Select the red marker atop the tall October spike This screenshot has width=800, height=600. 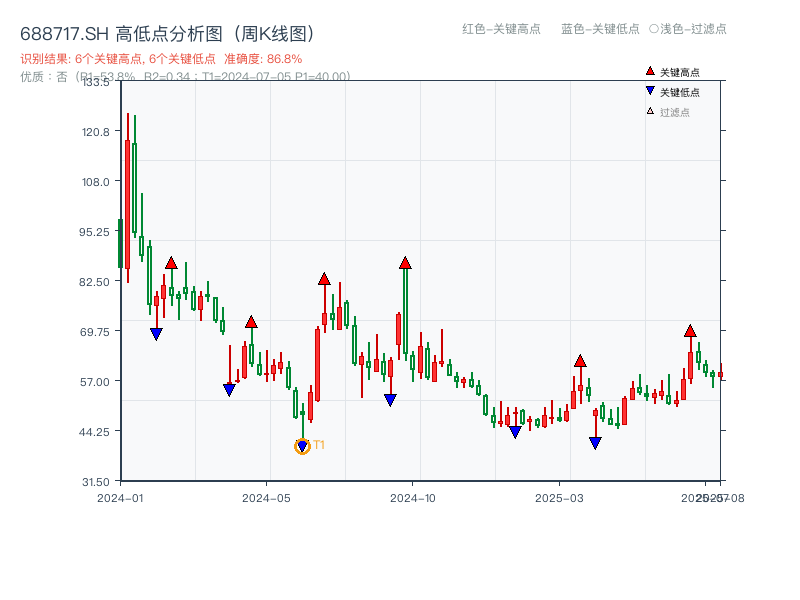click(x=405, y=263)
